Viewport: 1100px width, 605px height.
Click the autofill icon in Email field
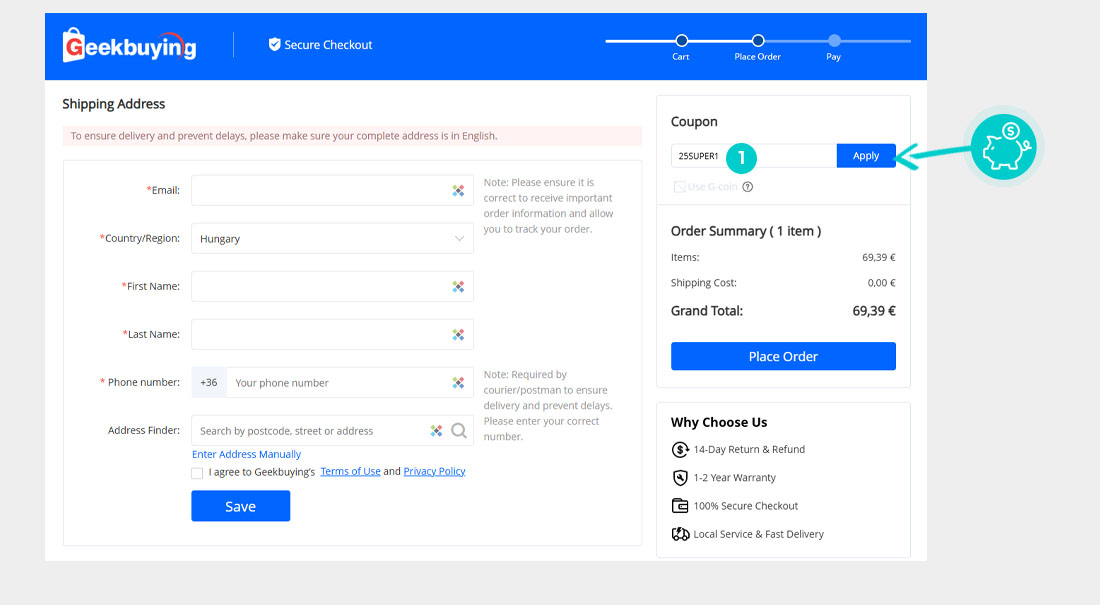[458, 191]
